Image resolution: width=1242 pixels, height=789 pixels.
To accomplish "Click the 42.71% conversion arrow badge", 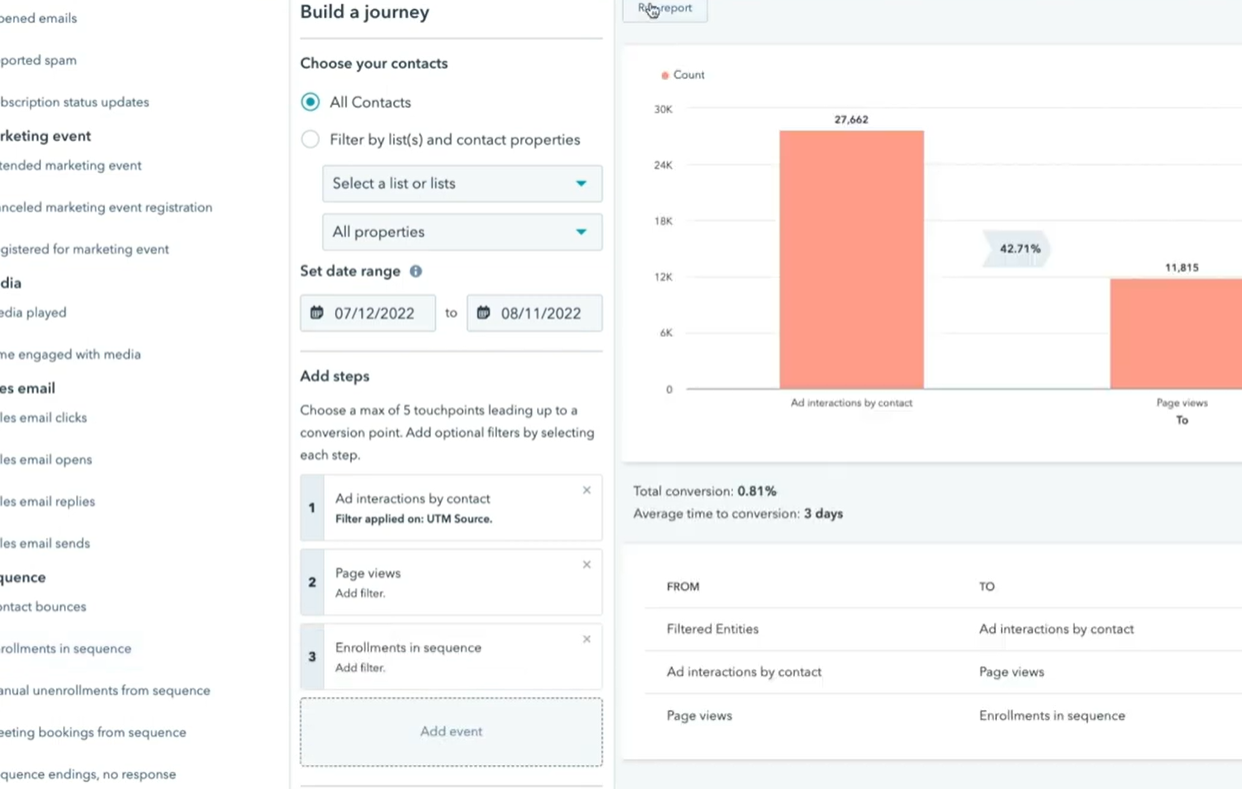I will click(1017, 248).
